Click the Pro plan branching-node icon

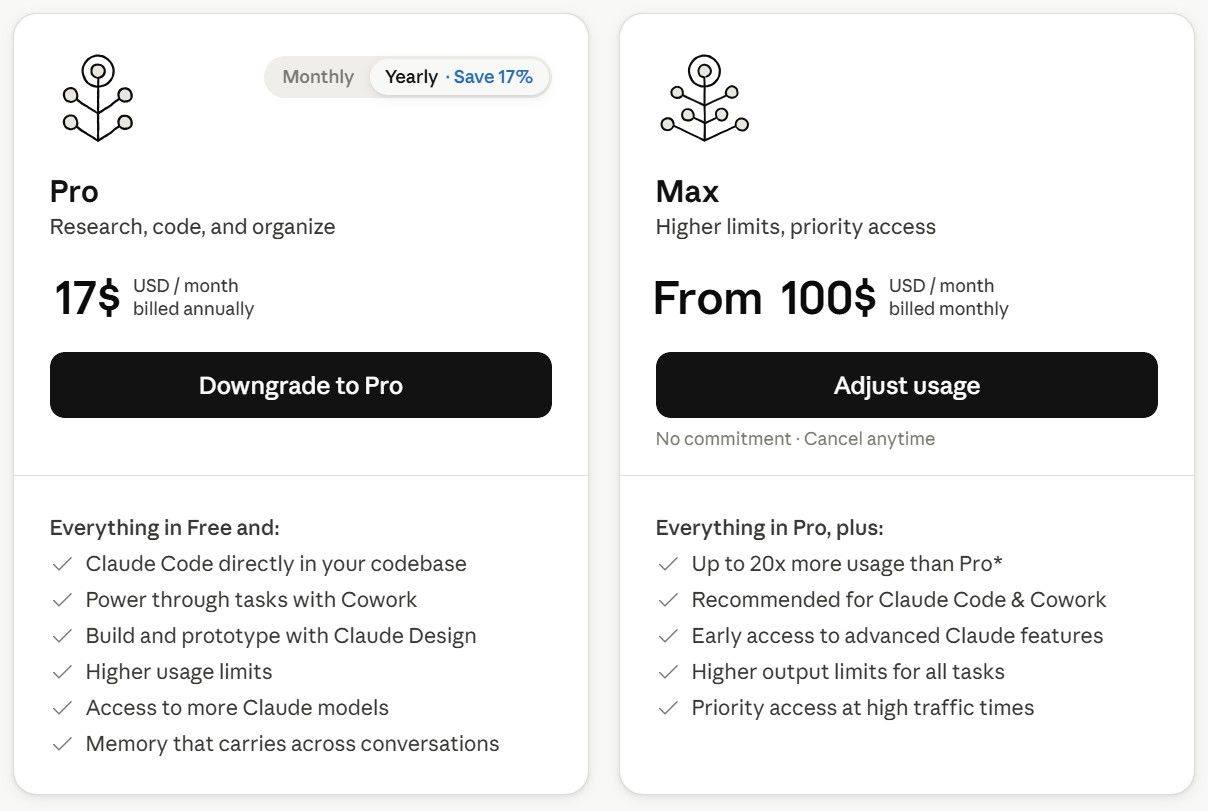pos(97,97)
